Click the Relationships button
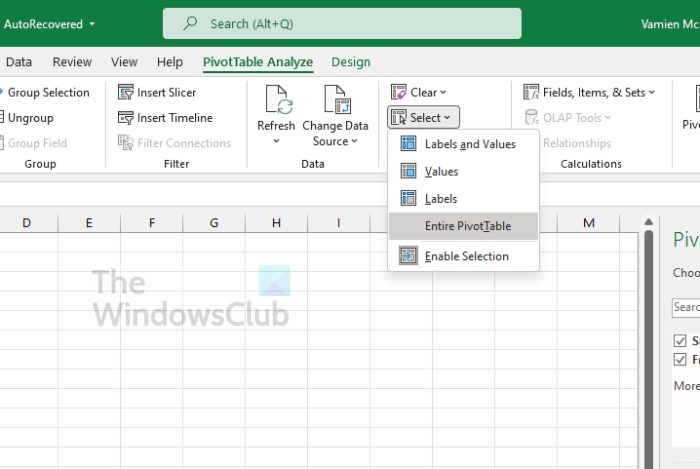The width and height of the screenshot is (700, 469). 577,143
